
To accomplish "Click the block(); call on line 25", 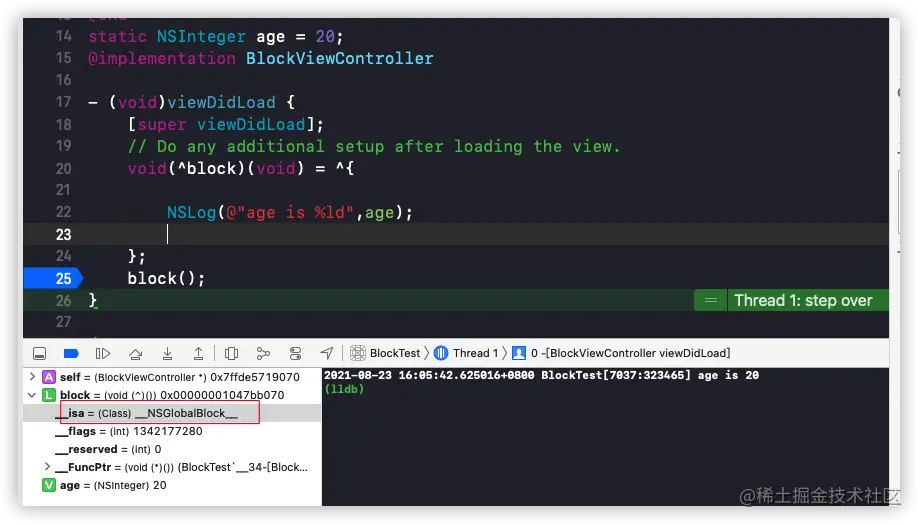I will [x=166, y=278].
